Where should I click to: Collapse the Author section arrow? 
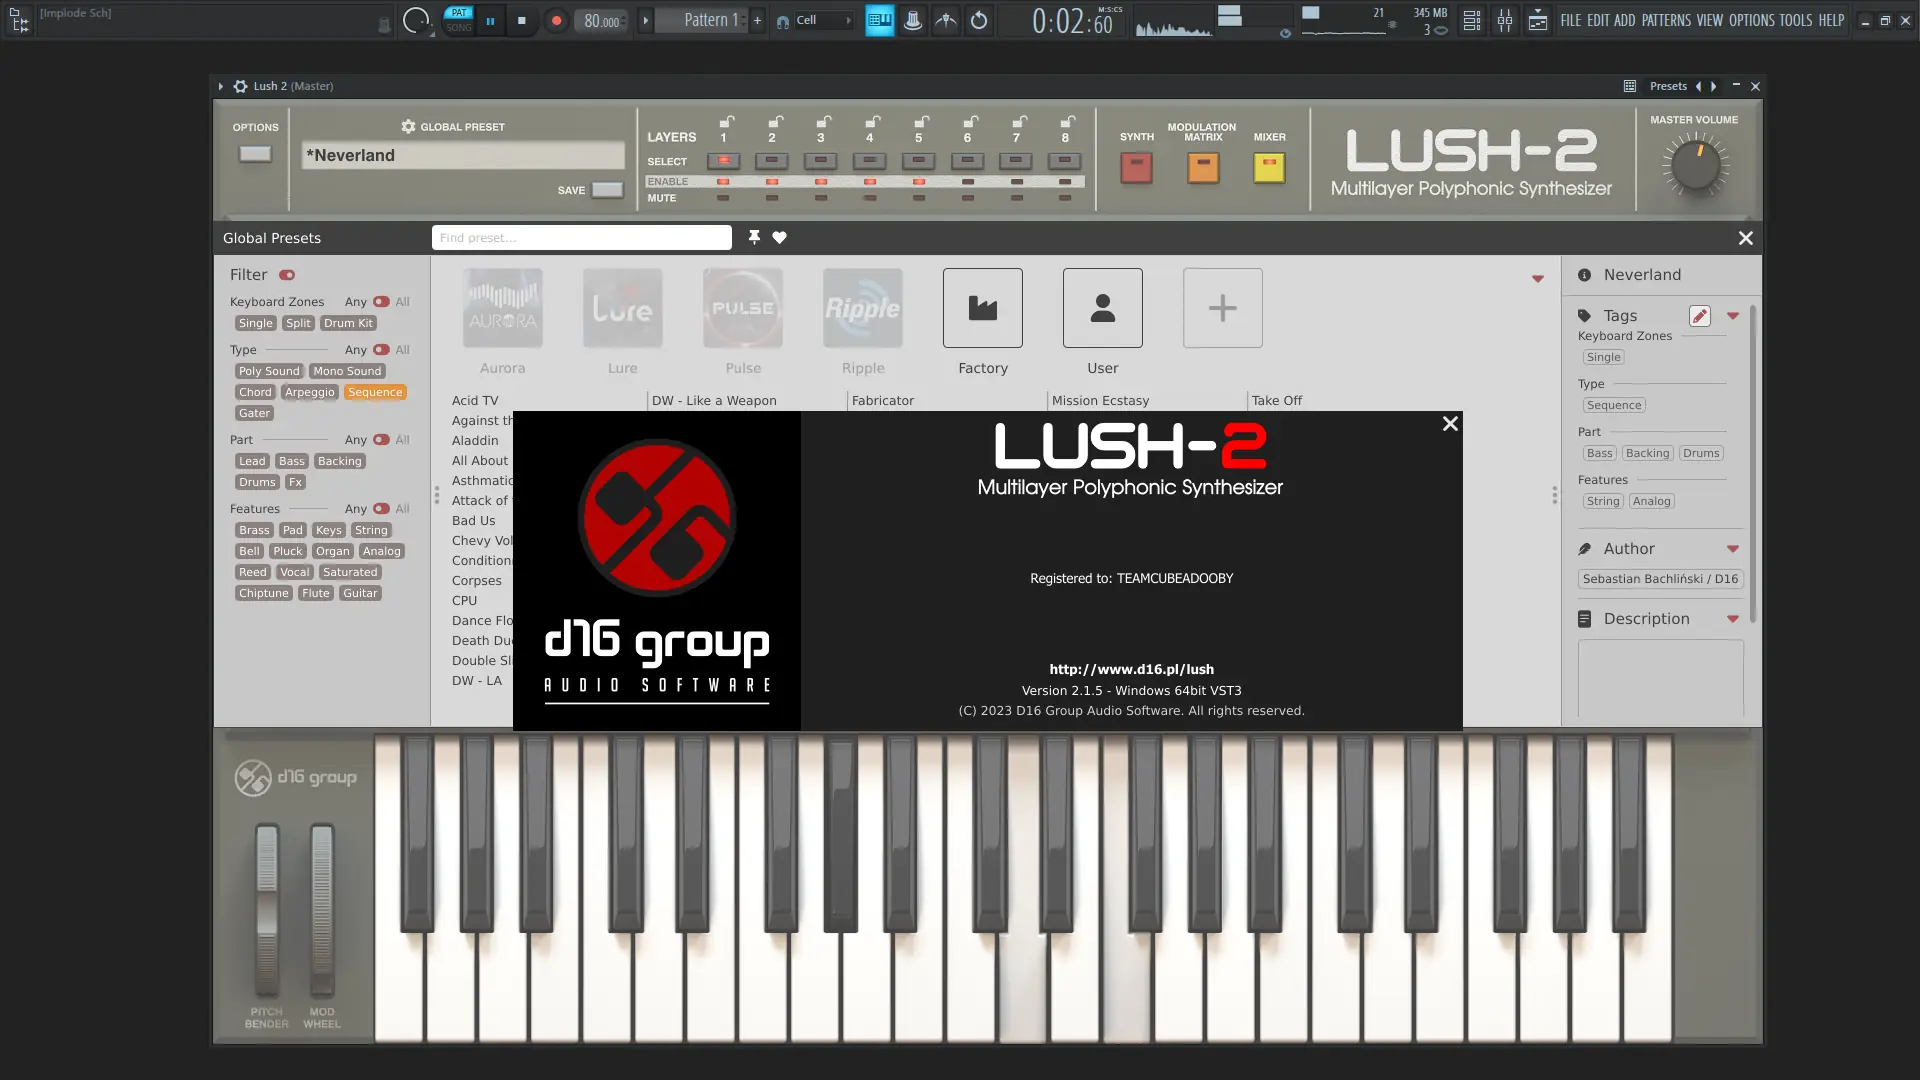tap(1733, 549)
